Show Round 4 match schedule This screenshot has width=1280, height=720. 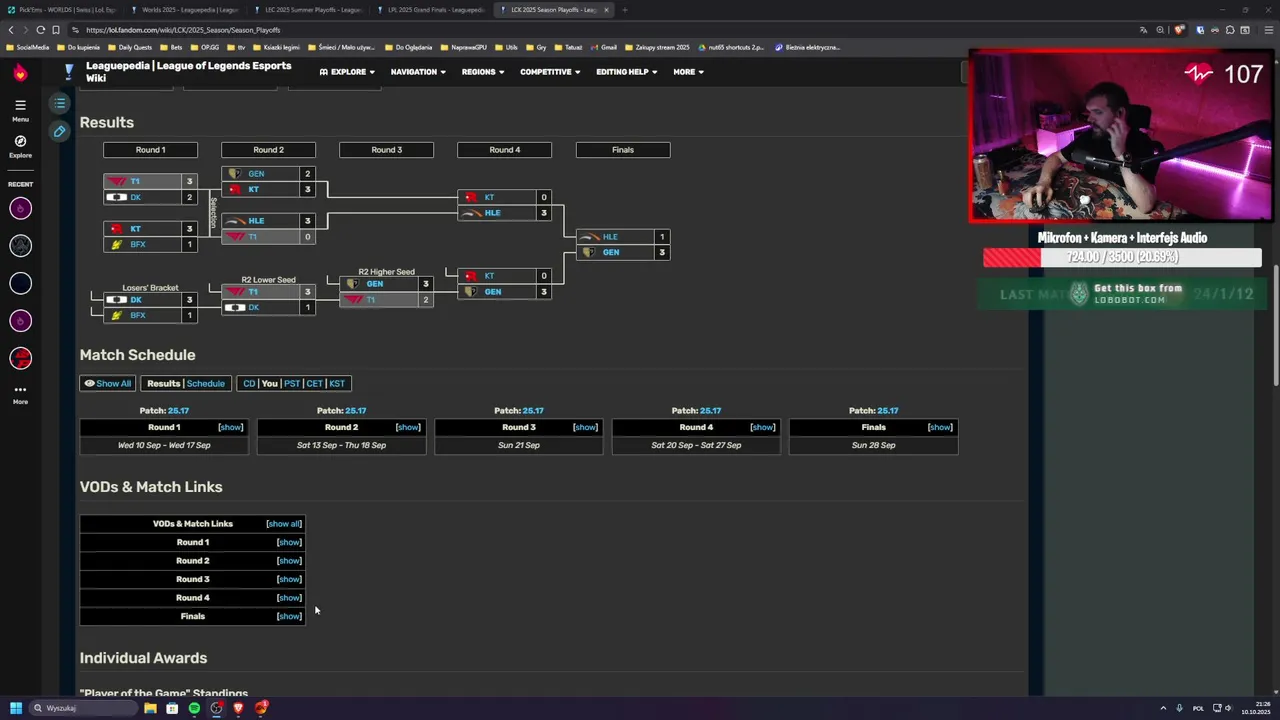(762, 427)
